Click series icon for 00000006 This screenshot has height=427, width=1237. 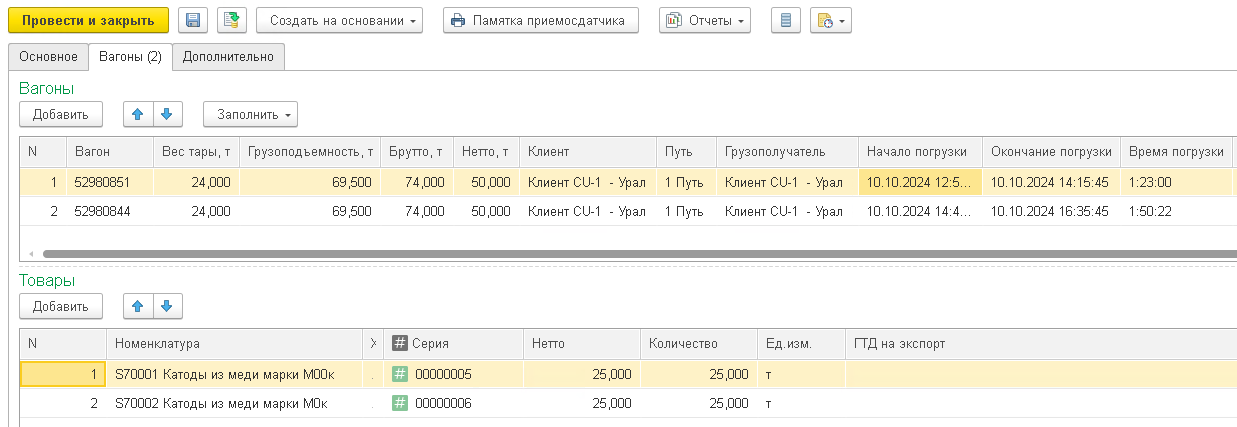[400, 404]
